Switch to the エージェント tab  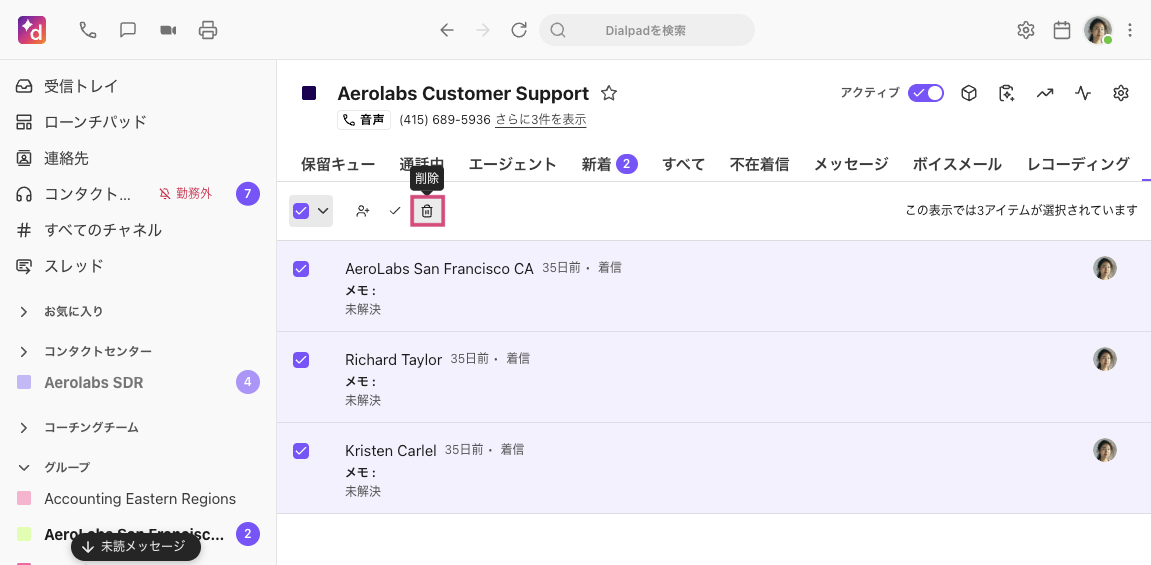click(x=512, y=164)
